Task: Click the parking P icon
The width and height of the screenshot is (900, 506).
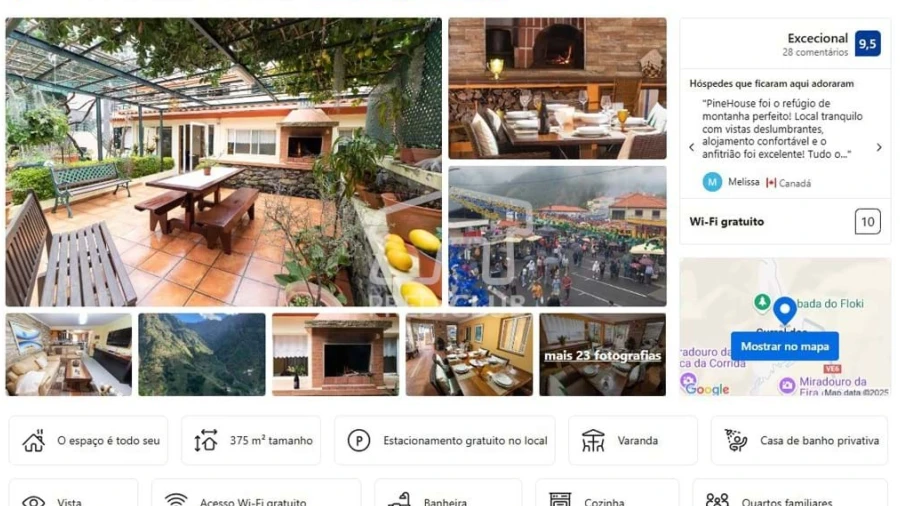Action: click(359, 441)
